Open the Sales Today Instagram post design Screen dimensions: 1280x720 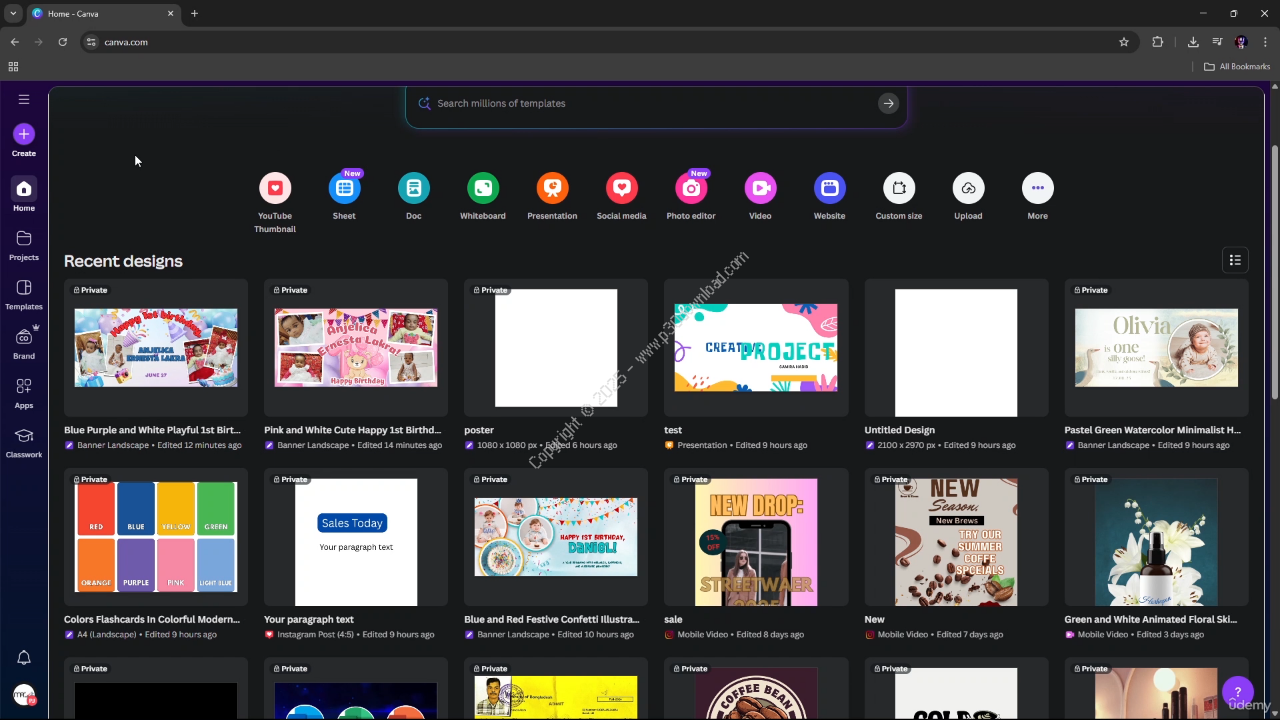click(356, 537)
